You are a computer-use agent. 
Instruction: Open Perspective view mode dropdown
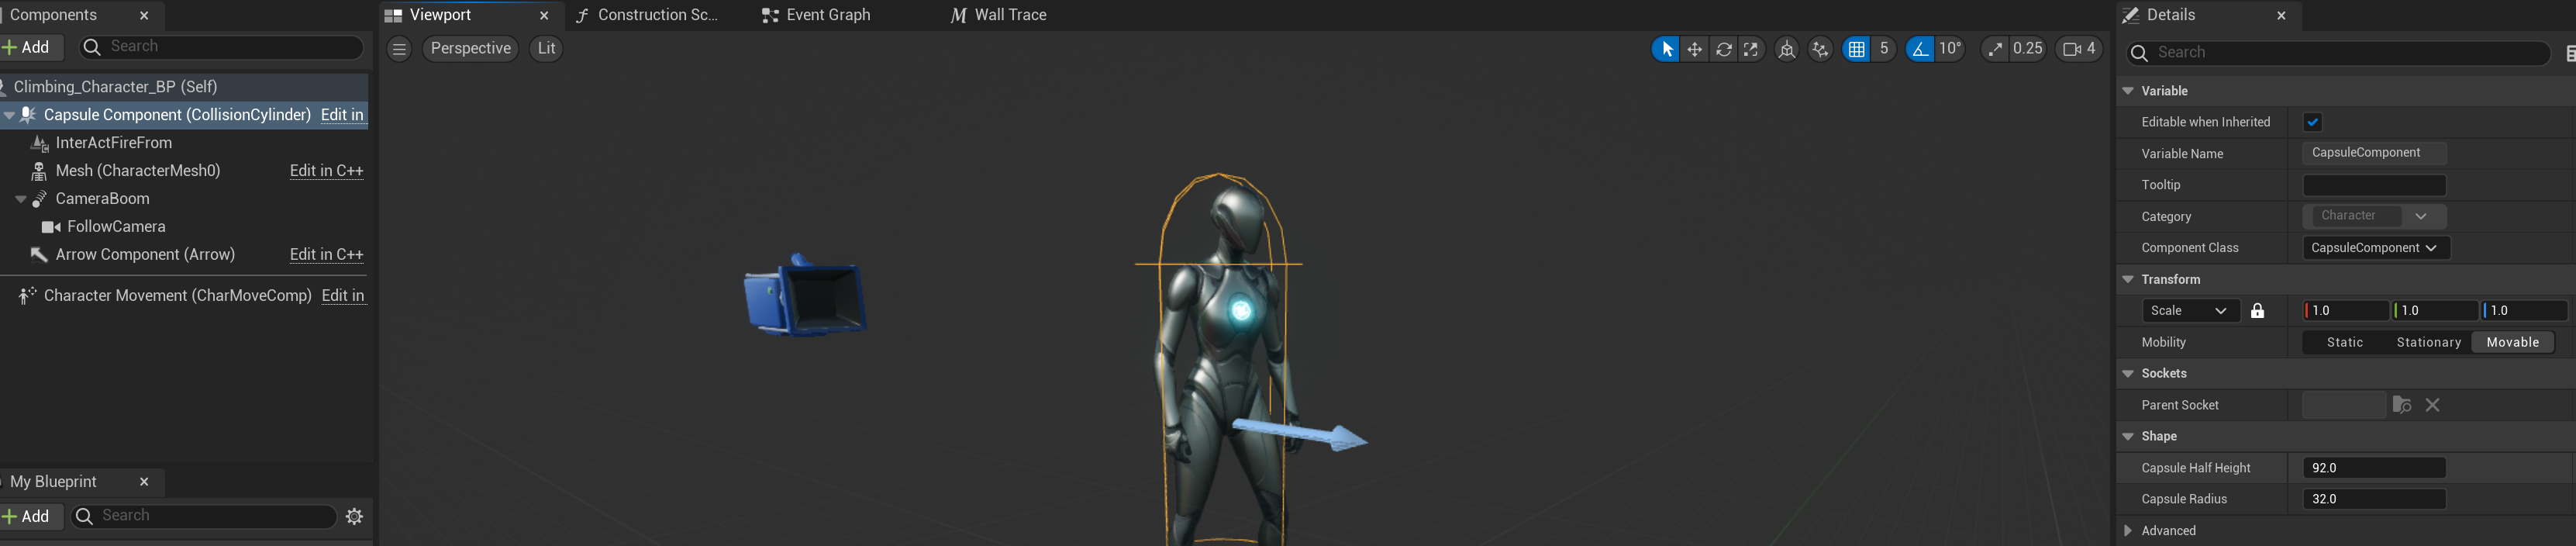coord(470,49)
